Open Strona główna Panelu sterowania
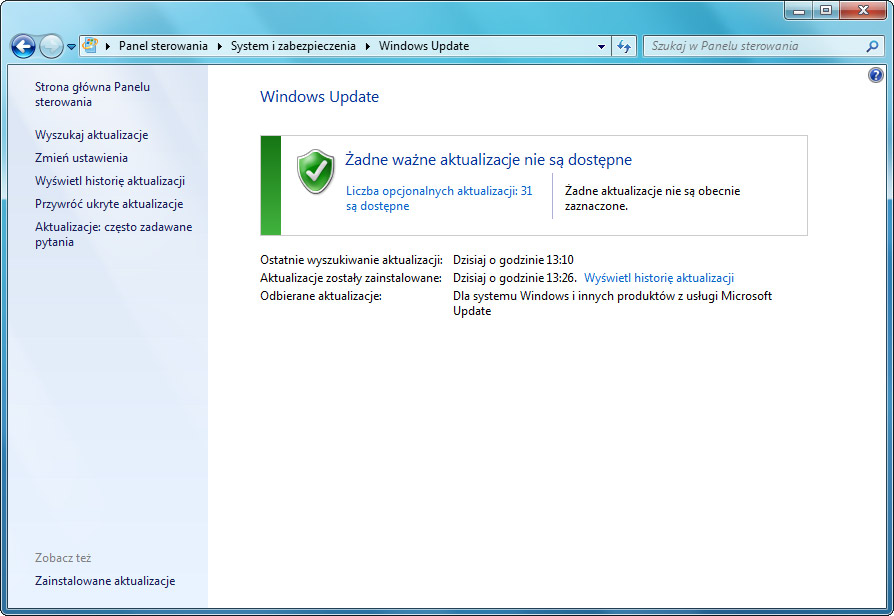 pos(92,94)
